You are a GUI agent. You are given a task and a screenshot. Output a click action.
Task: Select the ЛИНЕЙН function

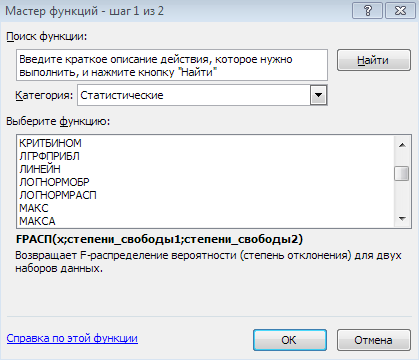coord(206,169)
